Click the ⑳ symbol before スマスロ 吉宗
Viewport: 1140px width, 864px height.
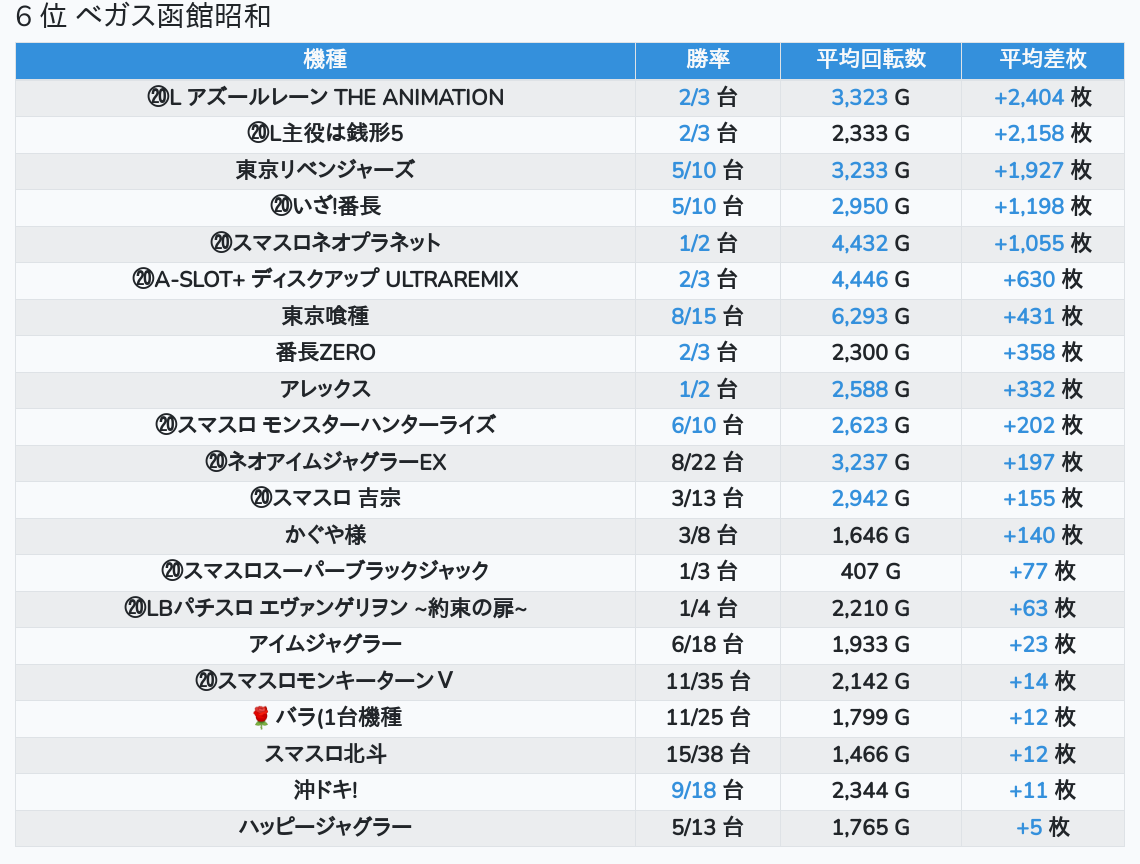[x=261, y=498]
